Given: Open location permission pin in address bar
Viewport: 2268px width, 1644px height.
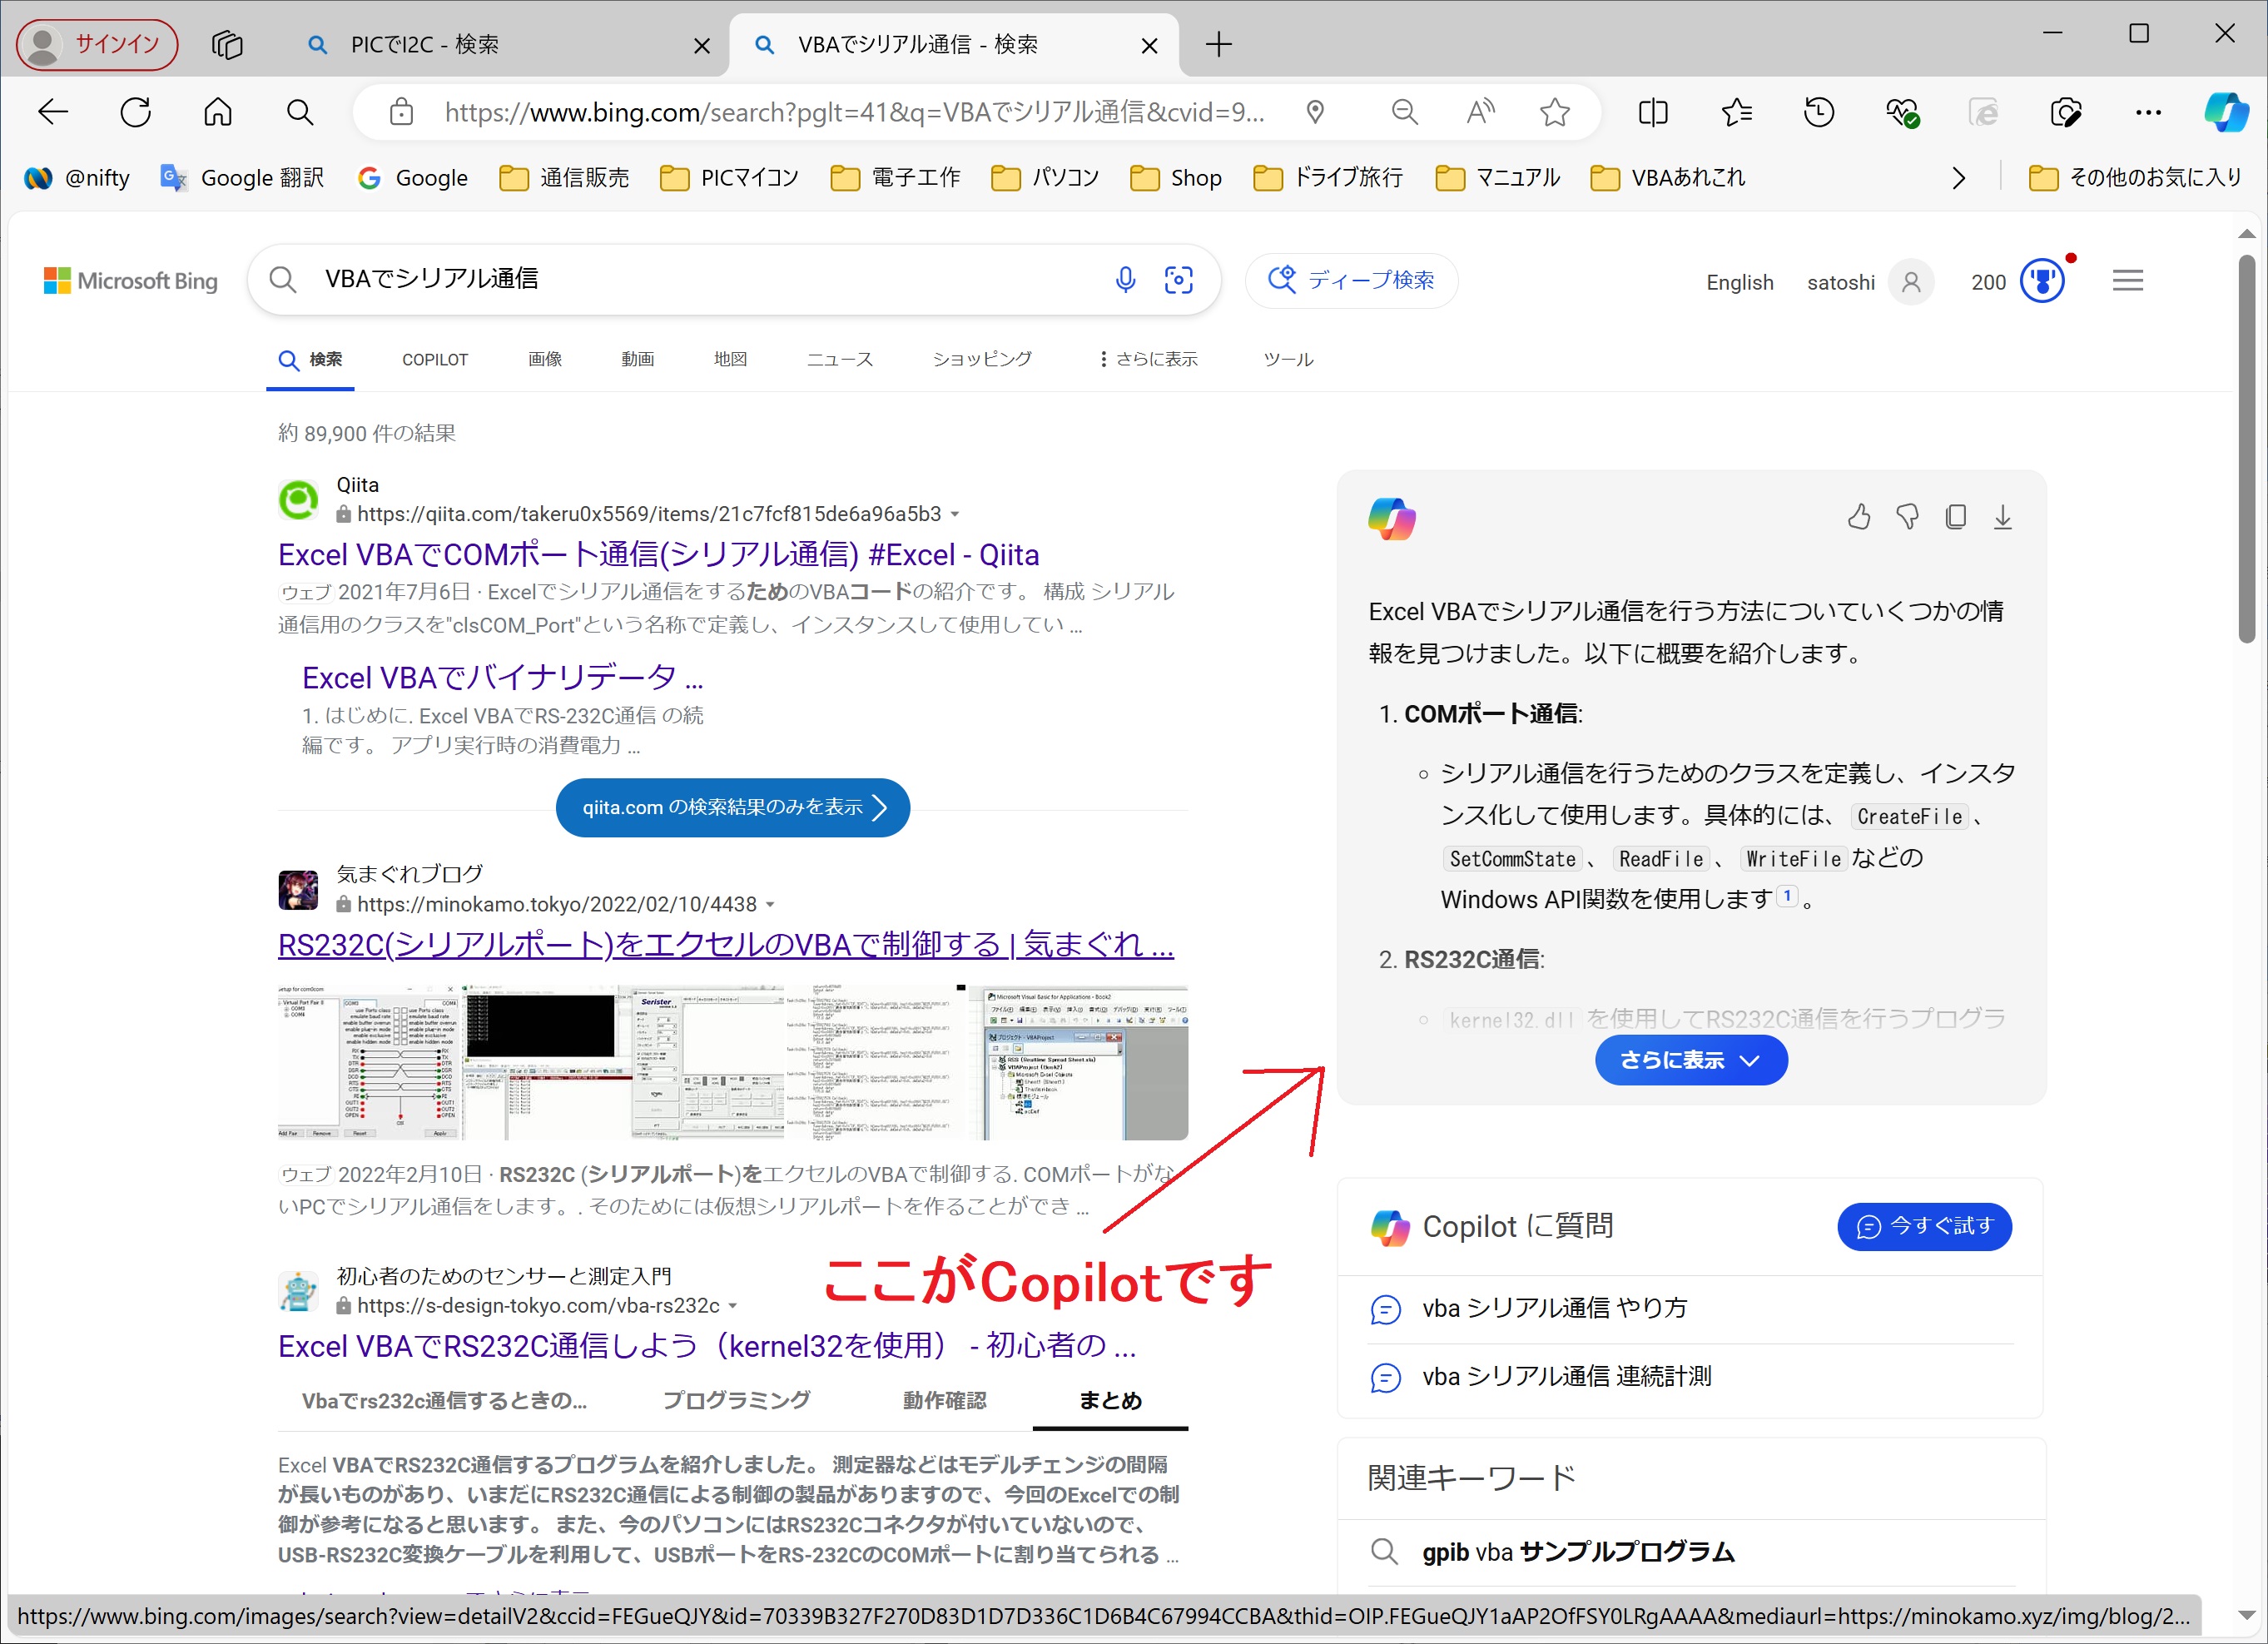Looking at the screenshot, I should click(x=1316, y=112).
